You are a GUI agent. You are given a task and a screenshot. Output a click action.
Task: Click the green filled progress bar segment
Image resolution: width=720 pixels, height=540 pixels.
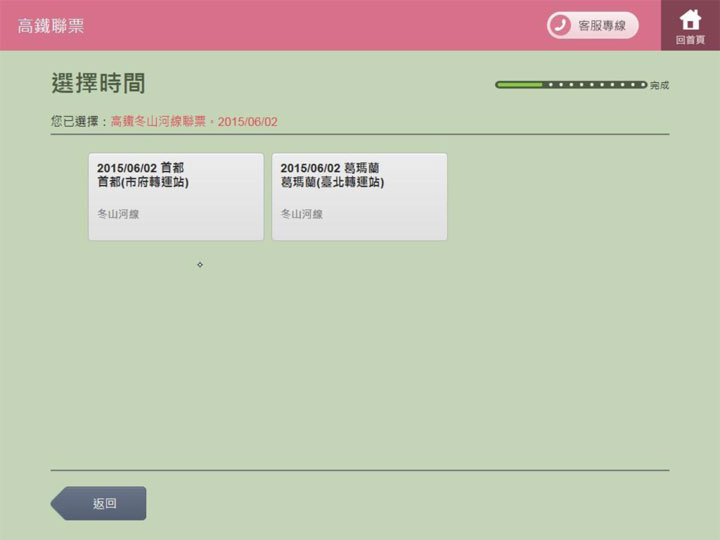click(x=519, y=85)
